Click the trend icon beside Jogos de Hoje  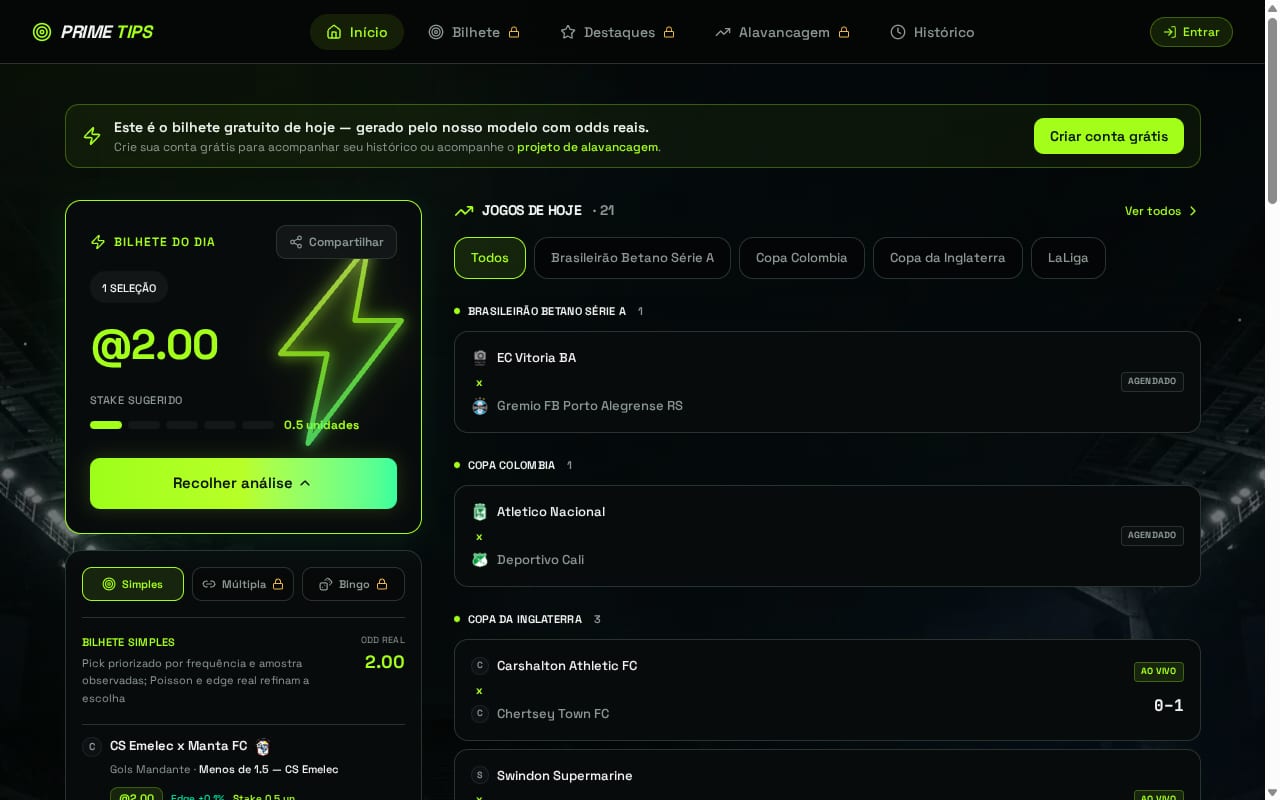464,211
